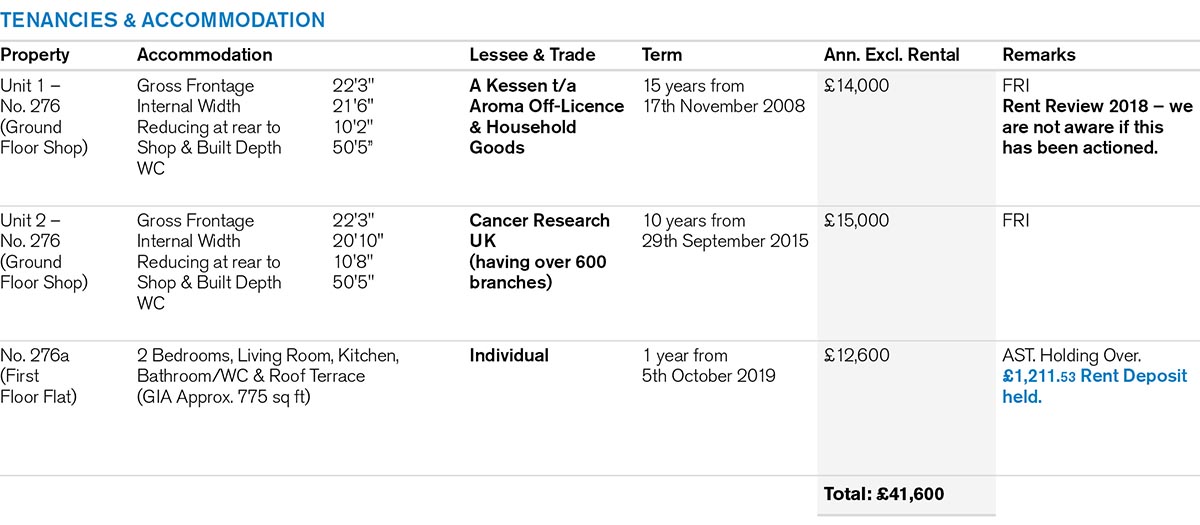Click the Accommodation column header

[x=204, y=55]
